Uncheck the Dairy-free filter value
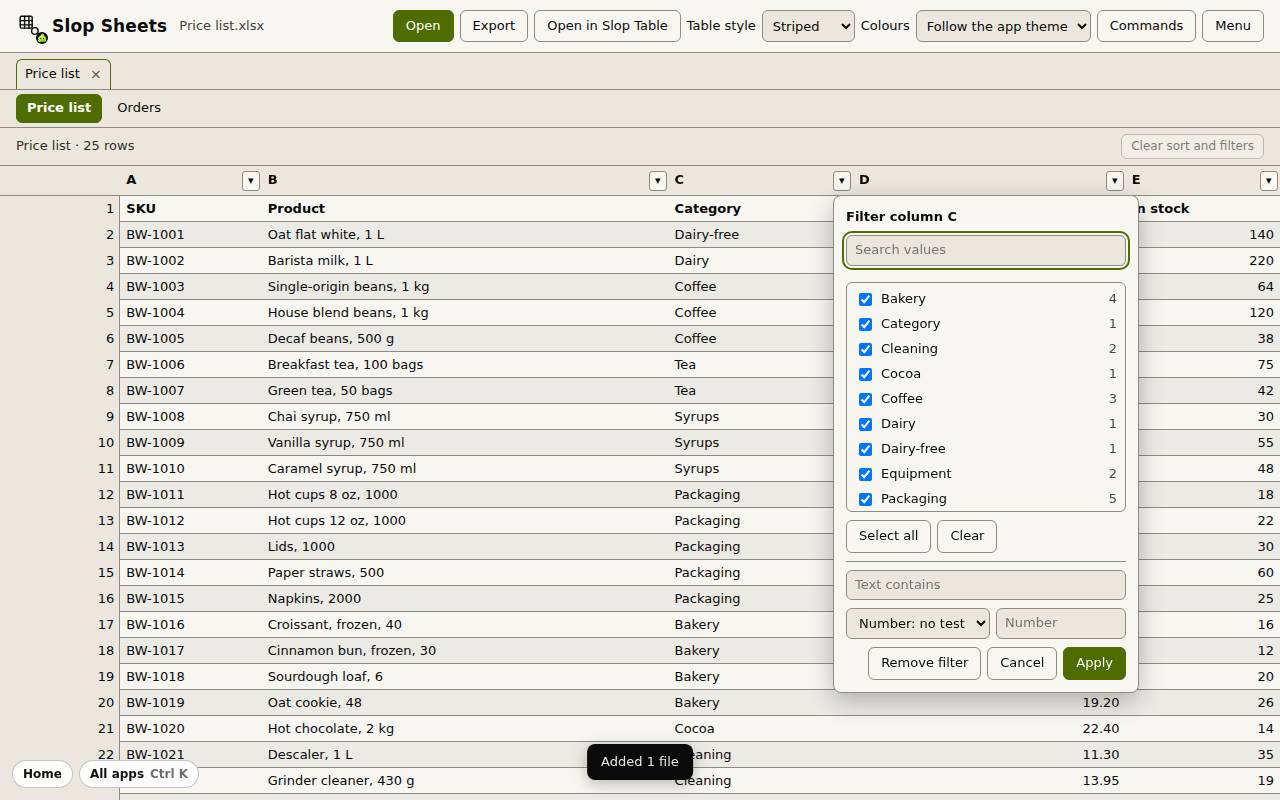The height and width of the screenshot is (800, 1280). (865, 449)
